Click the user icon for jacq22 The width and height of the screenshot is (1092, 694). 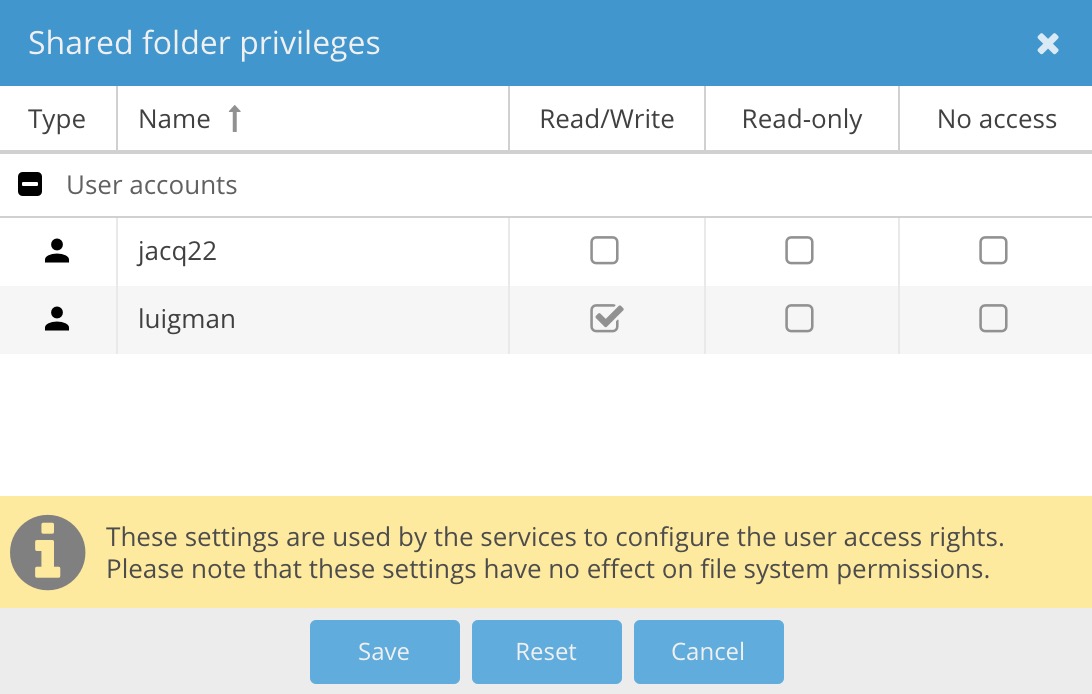point(57,251)
